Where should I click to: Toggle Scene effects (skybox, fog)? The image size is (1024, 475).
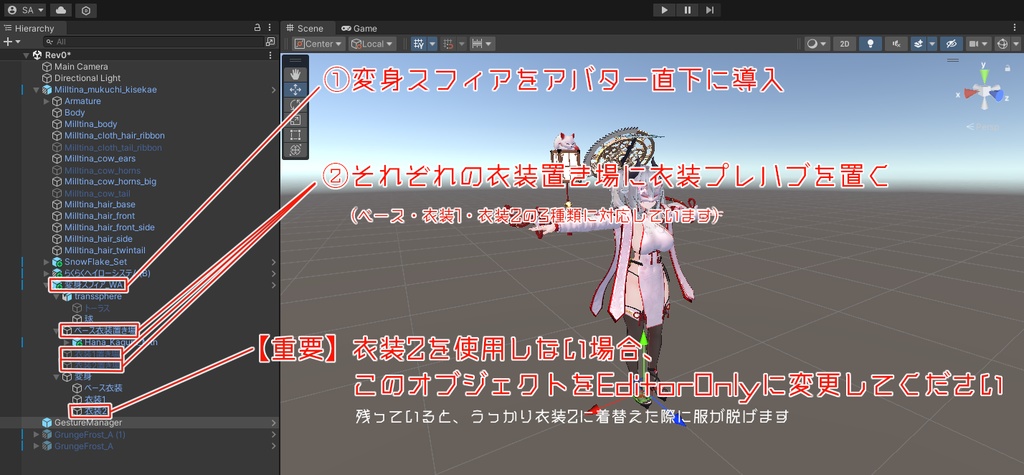pyautogui.click(x=919, y=44)
